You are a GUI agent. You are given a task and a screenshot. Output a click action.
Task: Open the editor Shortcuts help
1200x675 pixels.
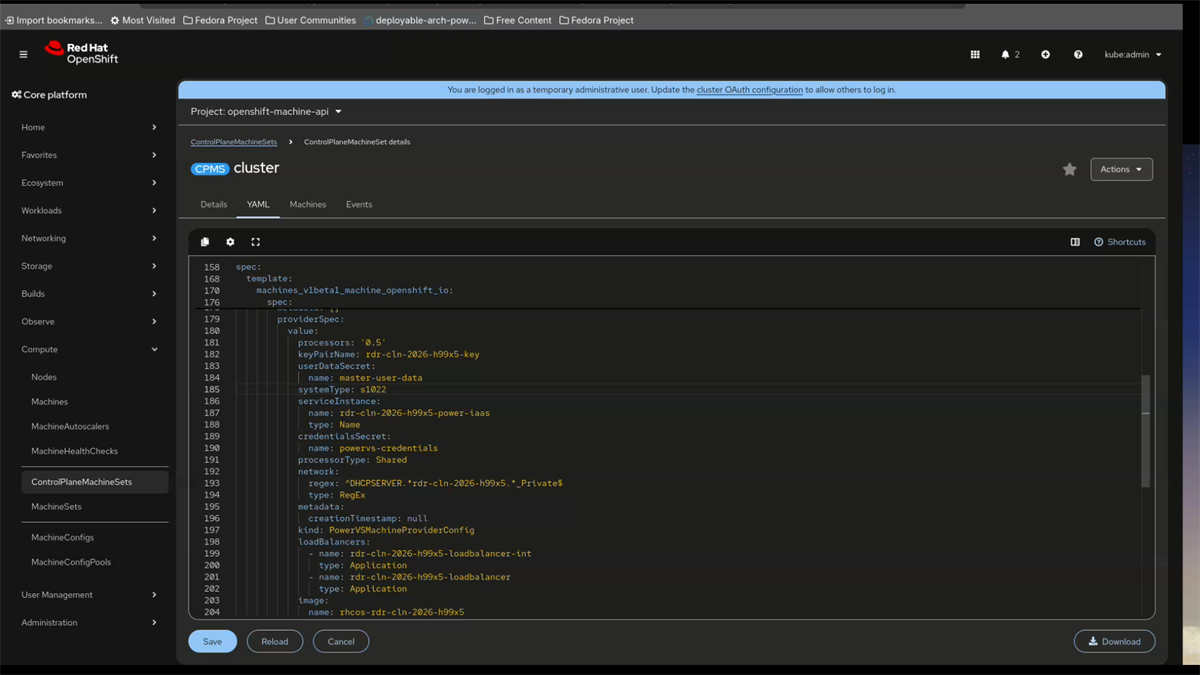point(1120,242)
